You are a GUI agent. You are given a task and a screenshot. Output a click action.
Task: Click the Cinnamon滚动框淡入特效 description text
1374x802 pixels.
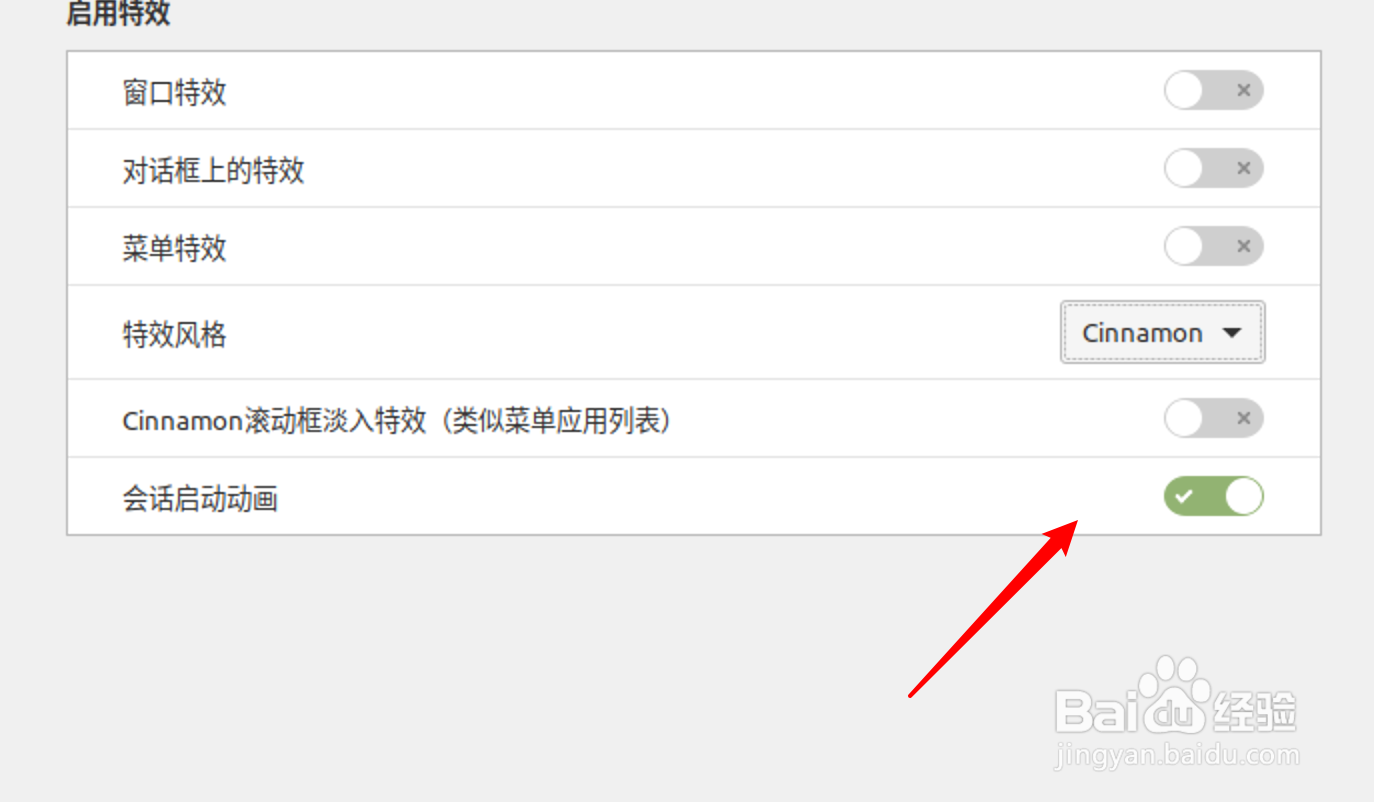(397, 421)
